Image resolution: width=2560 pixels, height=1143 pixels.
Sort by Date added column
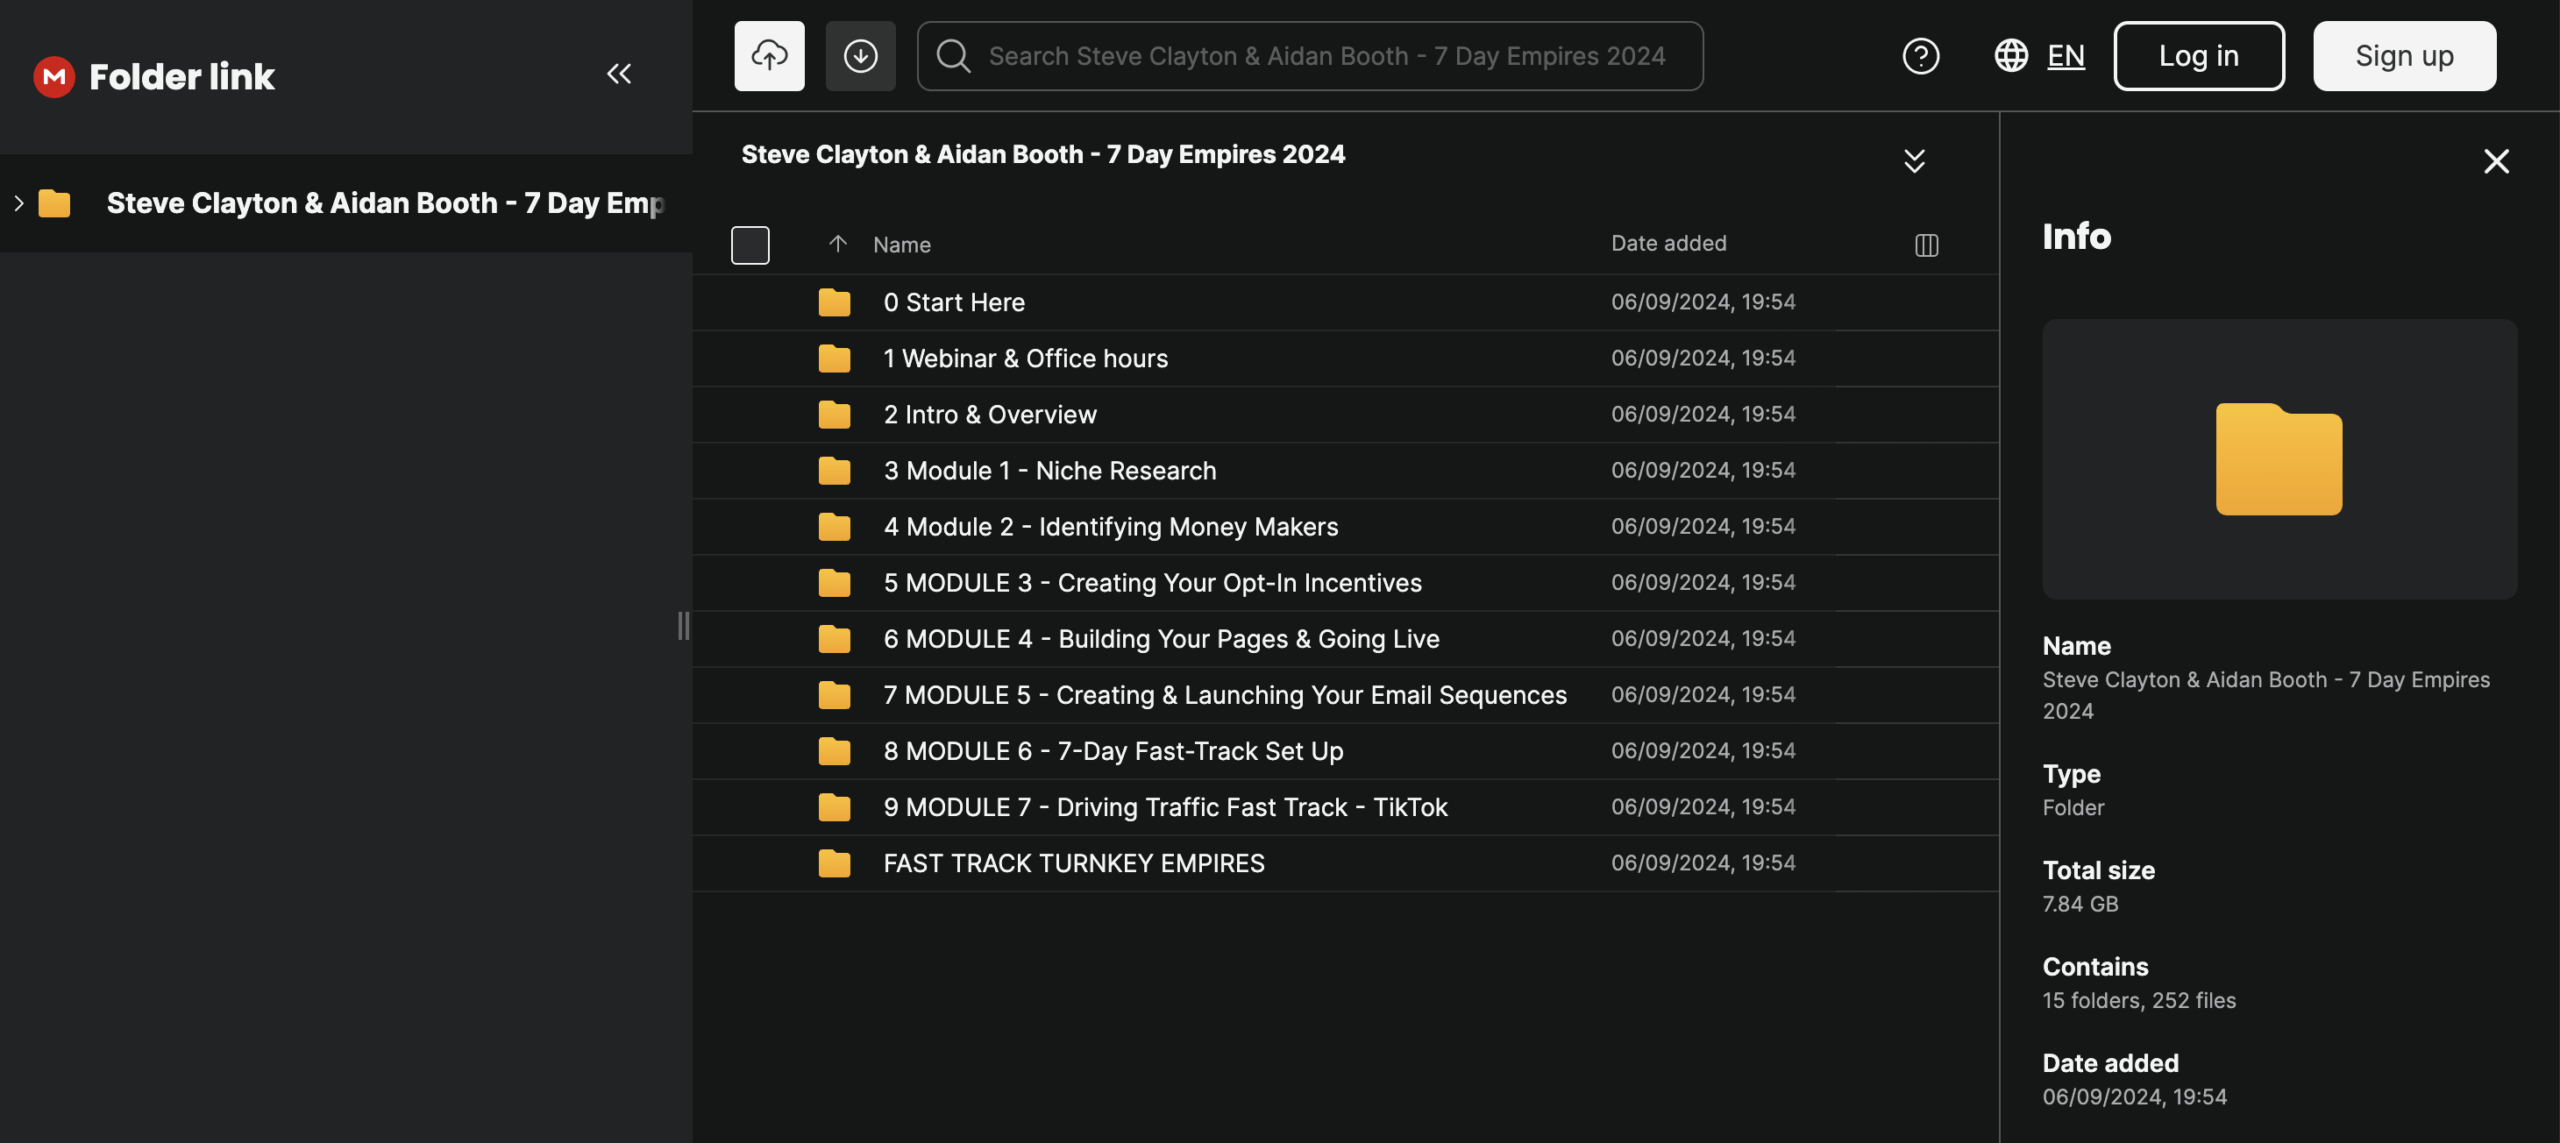click(1668, 244)
